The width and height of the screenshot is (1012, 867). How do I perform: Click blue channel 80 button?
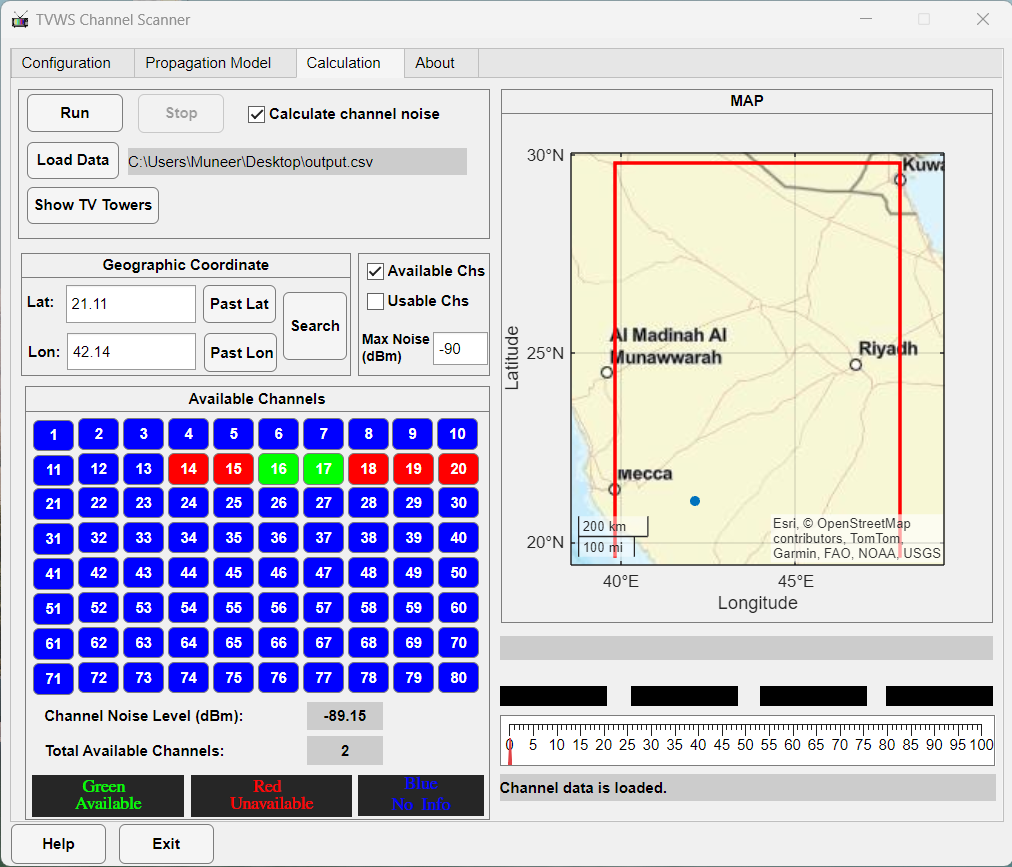point(458,678)
